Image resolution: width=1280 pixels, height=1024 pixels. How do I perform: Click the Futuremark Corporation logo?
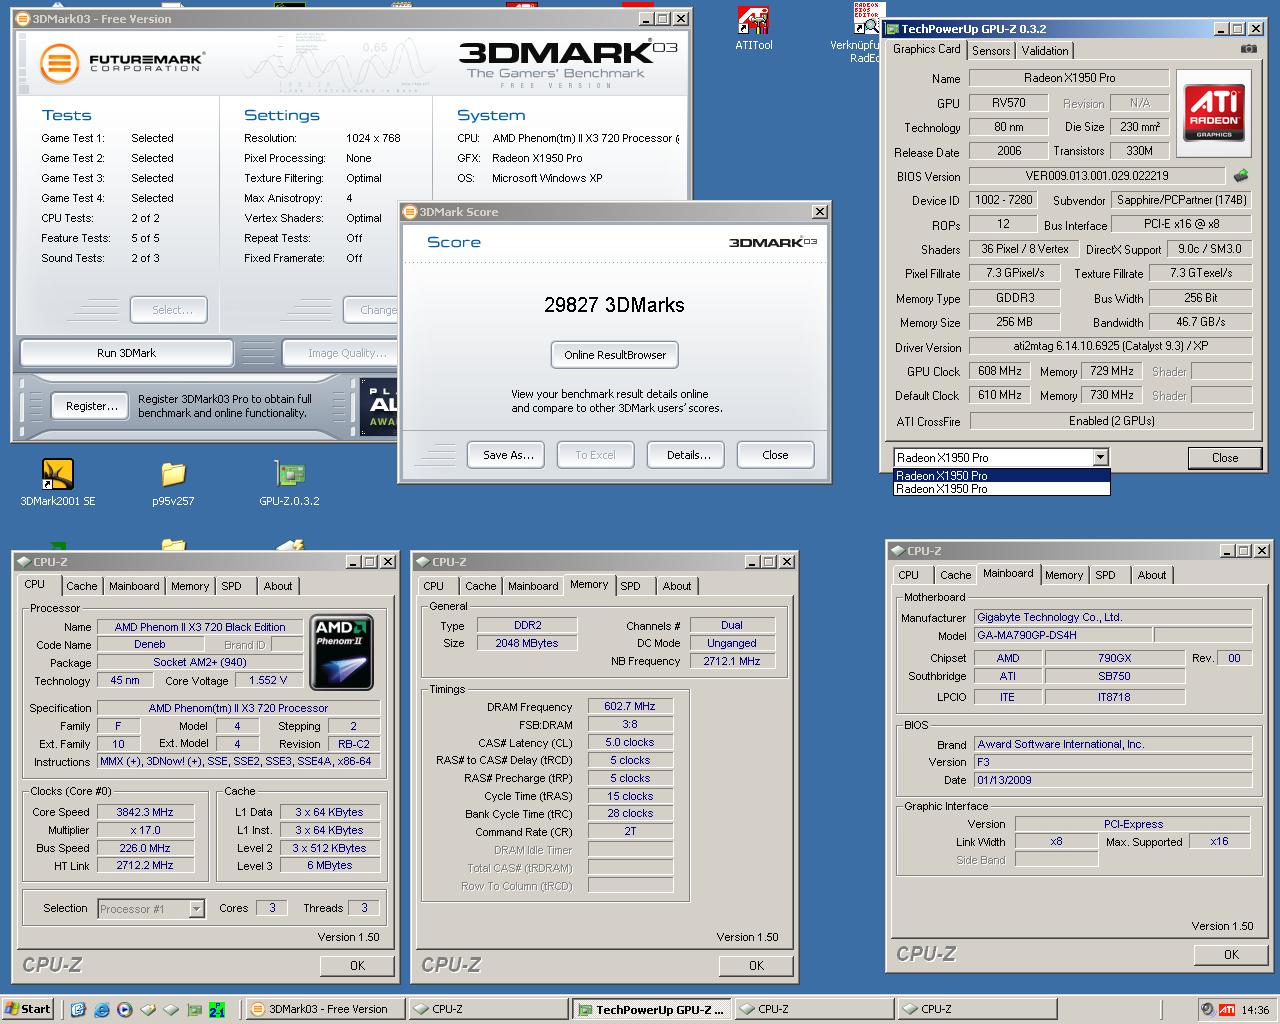pyautogui.click(x=122, y=63)
